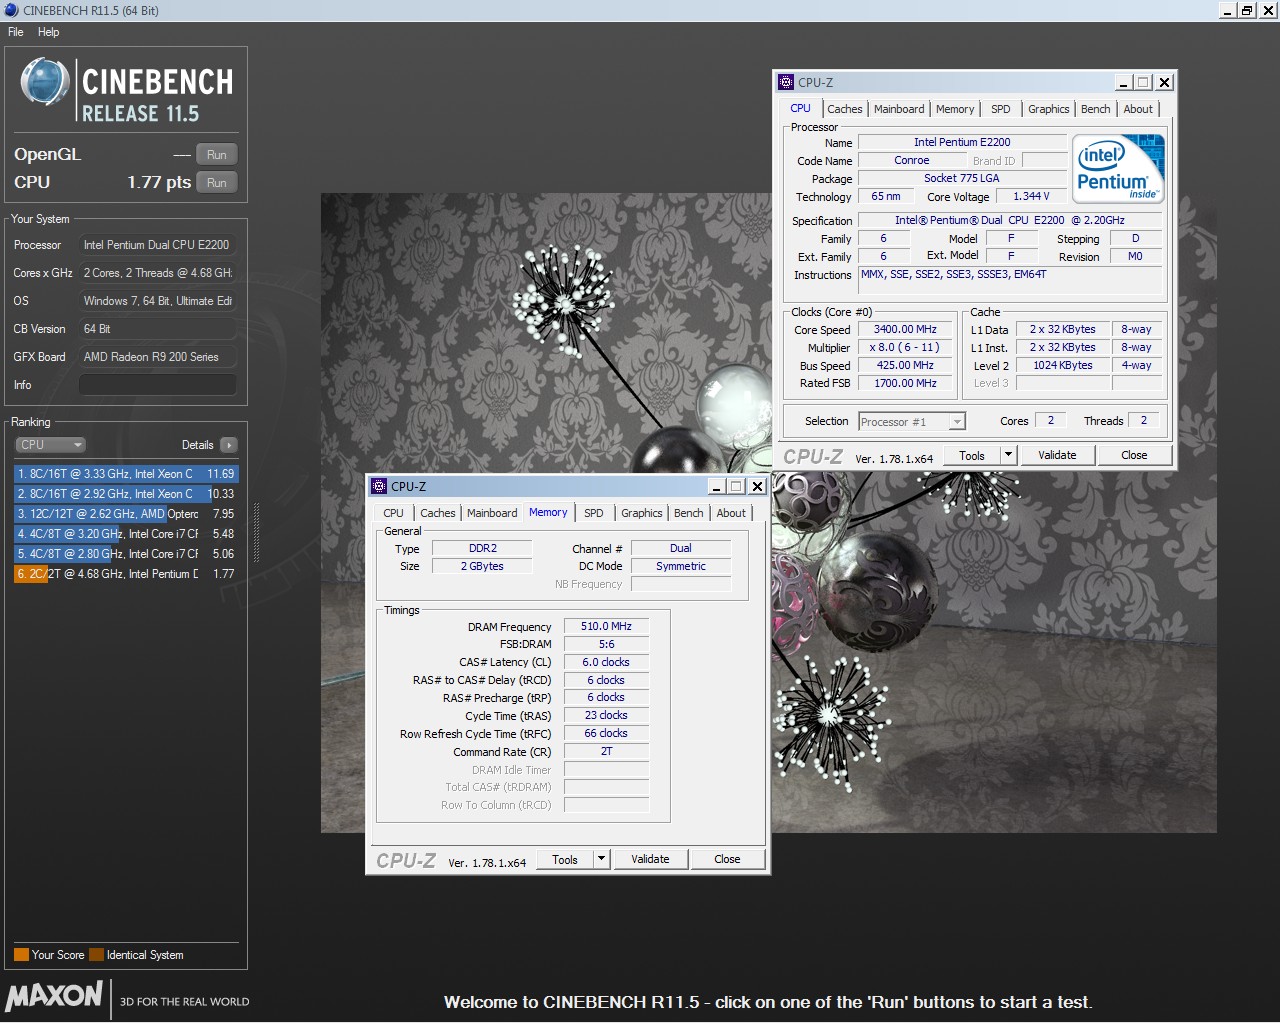
Task: Click the CPU-Z Memory window title icon
Action: click(x=379, y=487)
